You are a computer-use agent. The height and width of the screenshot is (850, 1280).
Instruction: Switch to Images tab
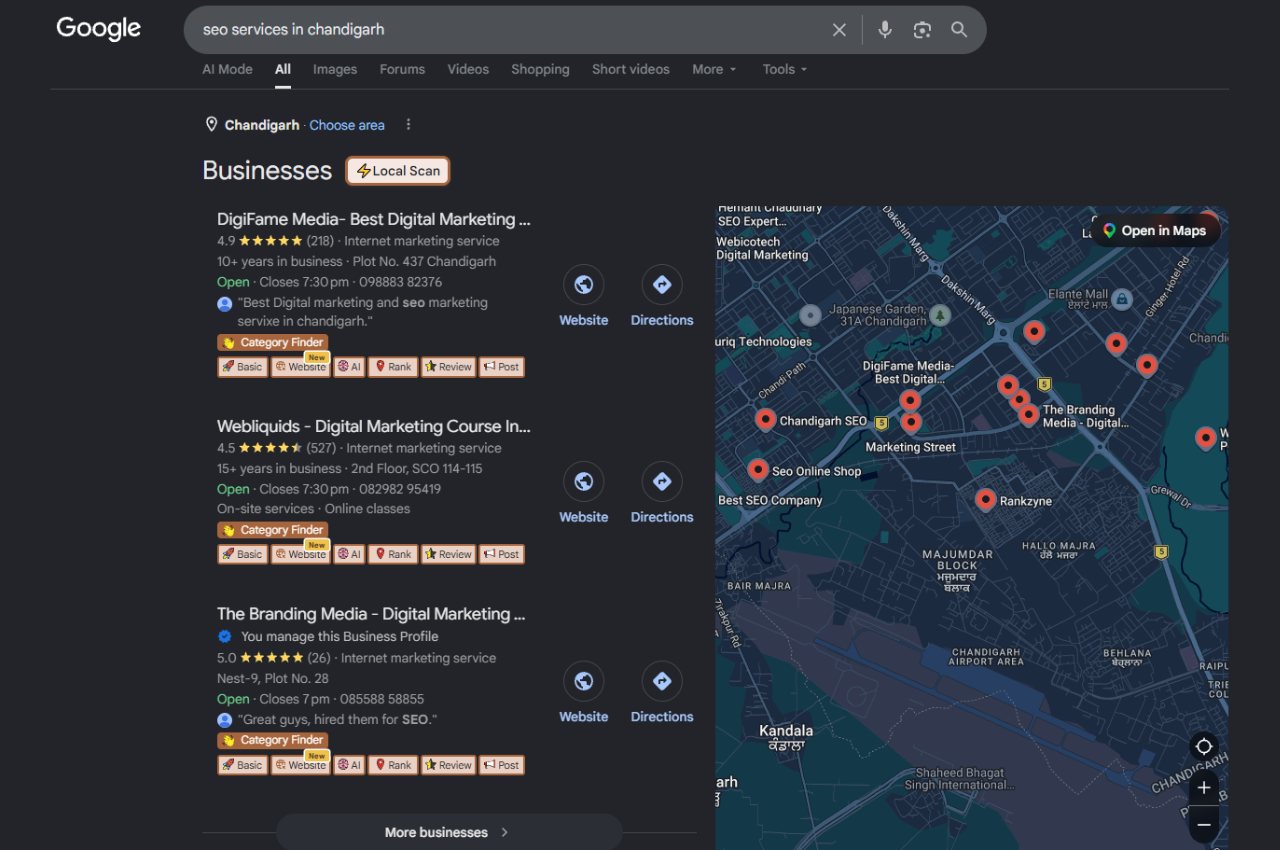tap(335, 69)
